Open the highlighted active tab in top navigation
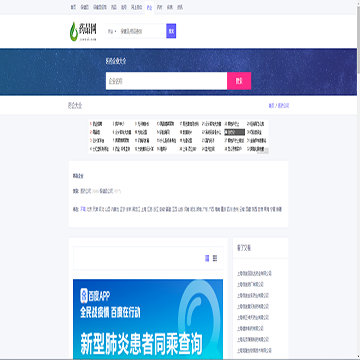The image size is (360, 360). coord(149,7)
